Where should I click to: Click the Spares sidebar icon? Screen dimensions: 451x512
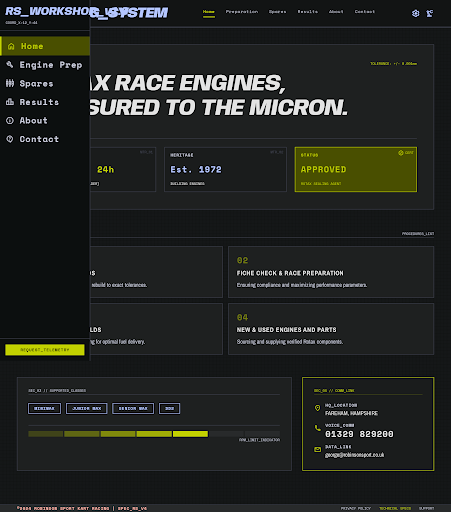pyautogui.click(x=10, y=83)
